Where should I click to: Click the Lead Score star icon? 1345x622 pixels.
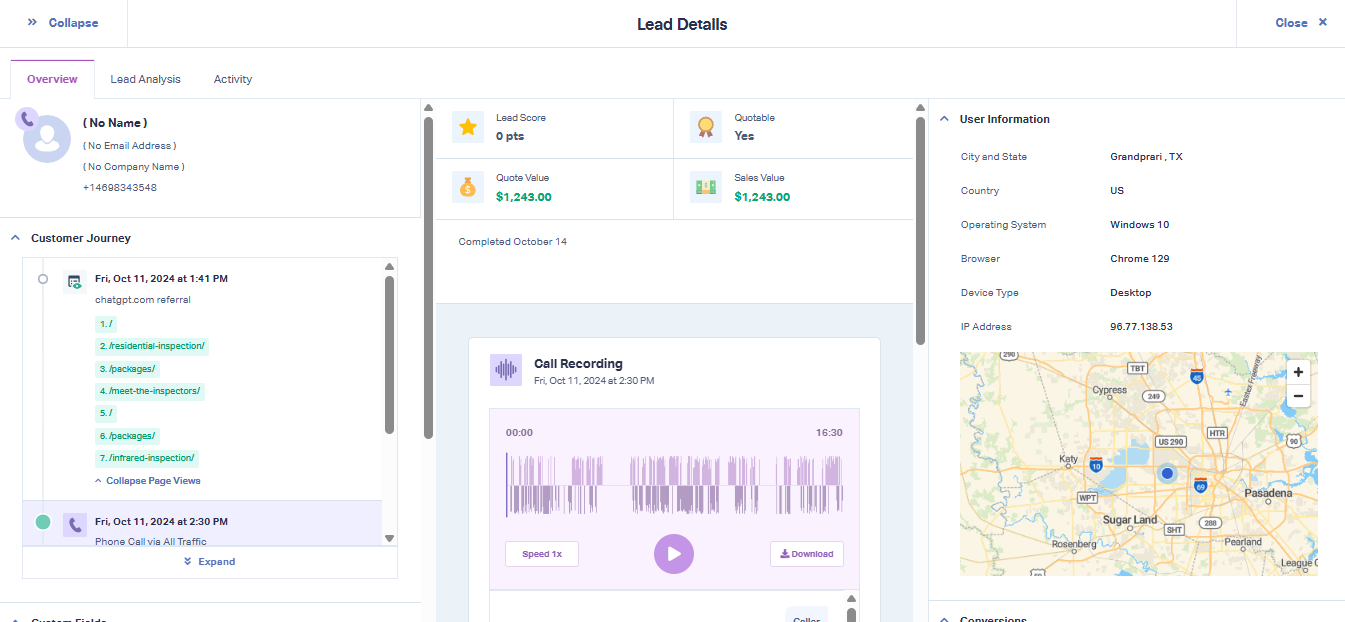pyautogui.click(x=468, y=127)
